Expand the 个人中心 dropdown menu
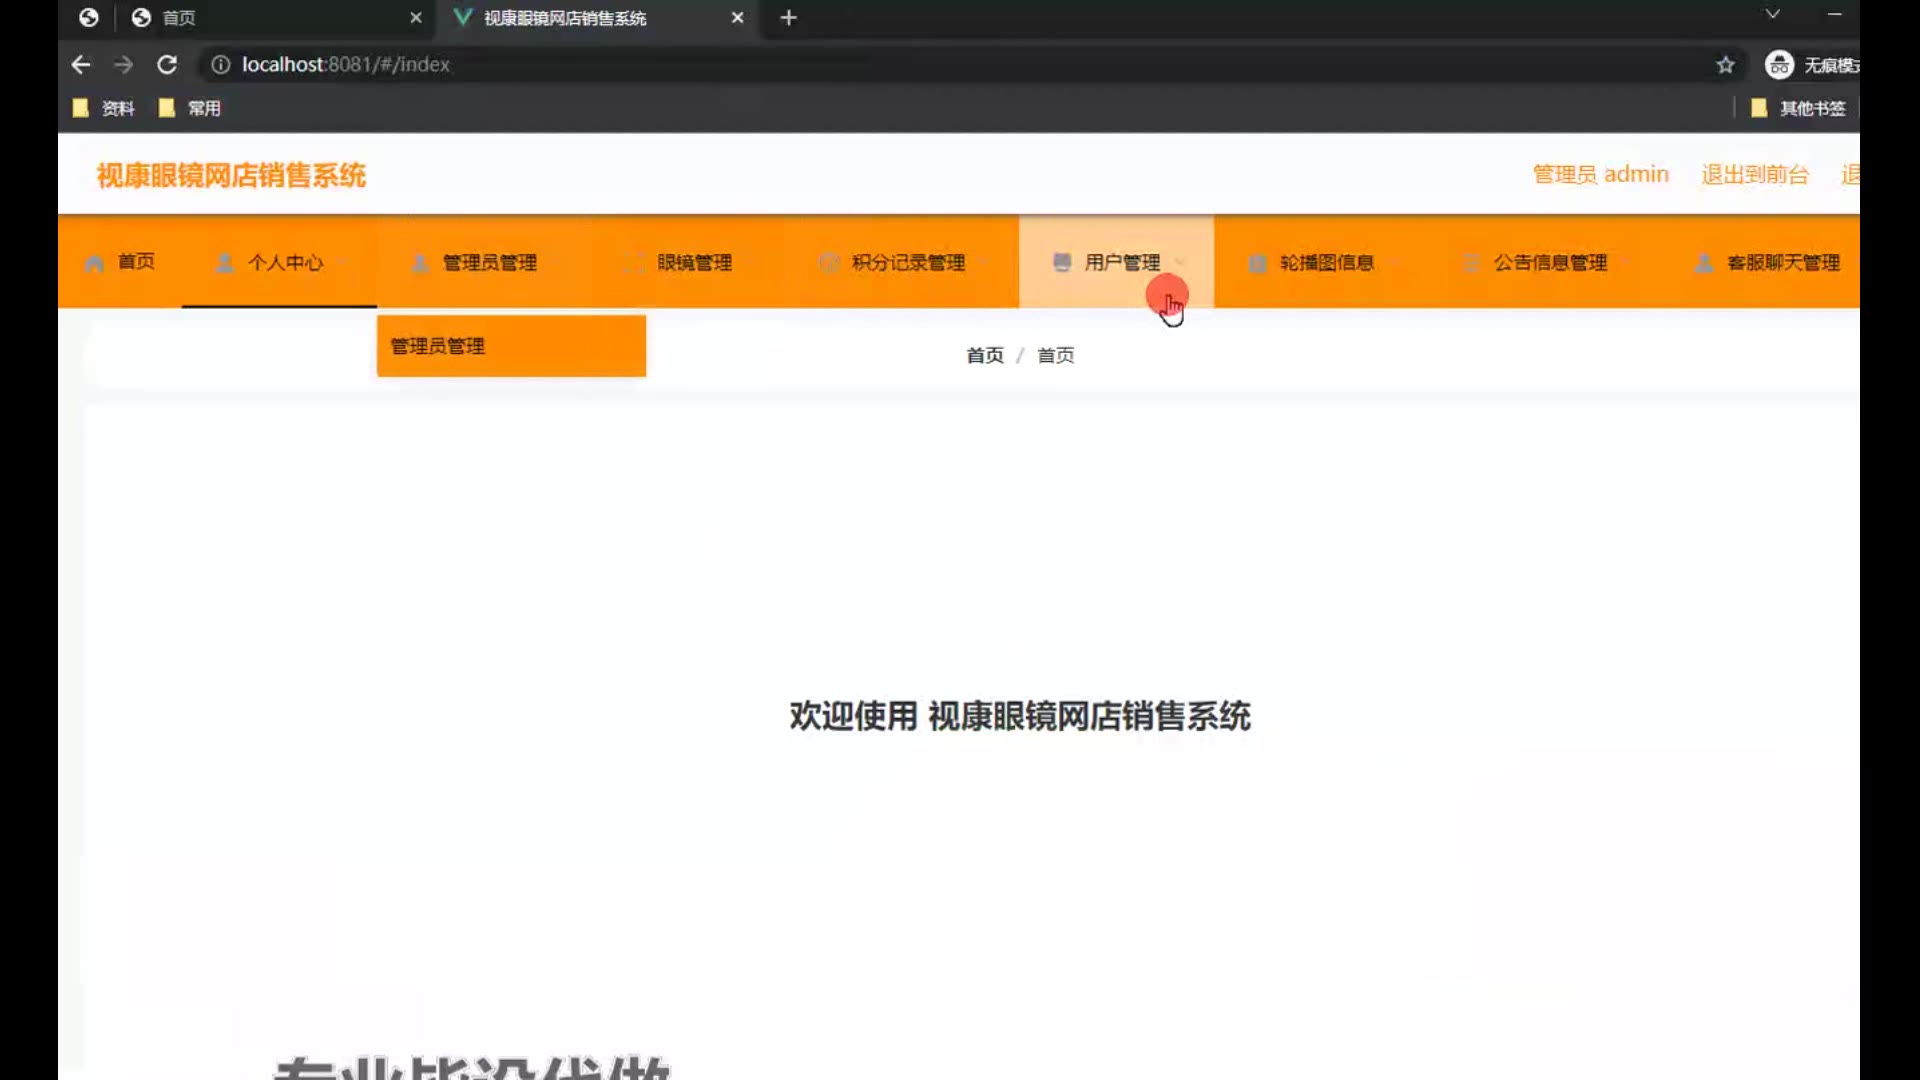Viewport: 1920px width, 1080px height. 285,263
